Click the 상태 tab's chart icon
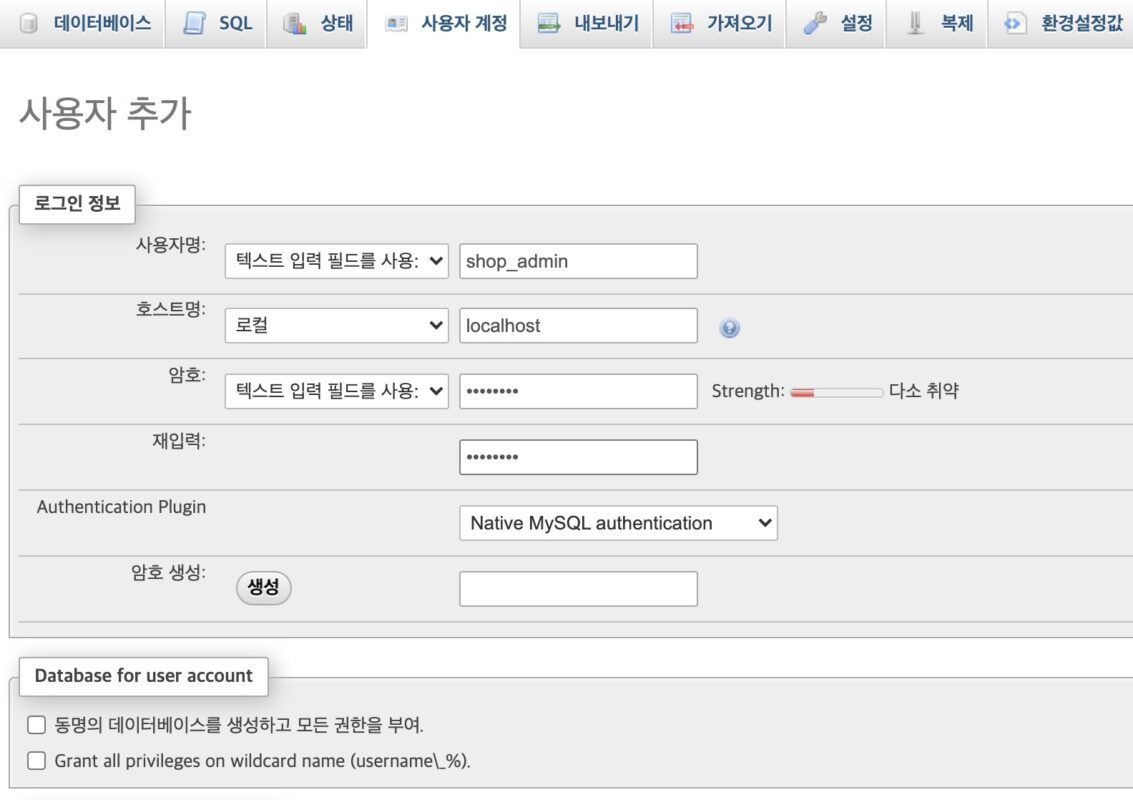1133x800 pixels. [x=295, y=23]
